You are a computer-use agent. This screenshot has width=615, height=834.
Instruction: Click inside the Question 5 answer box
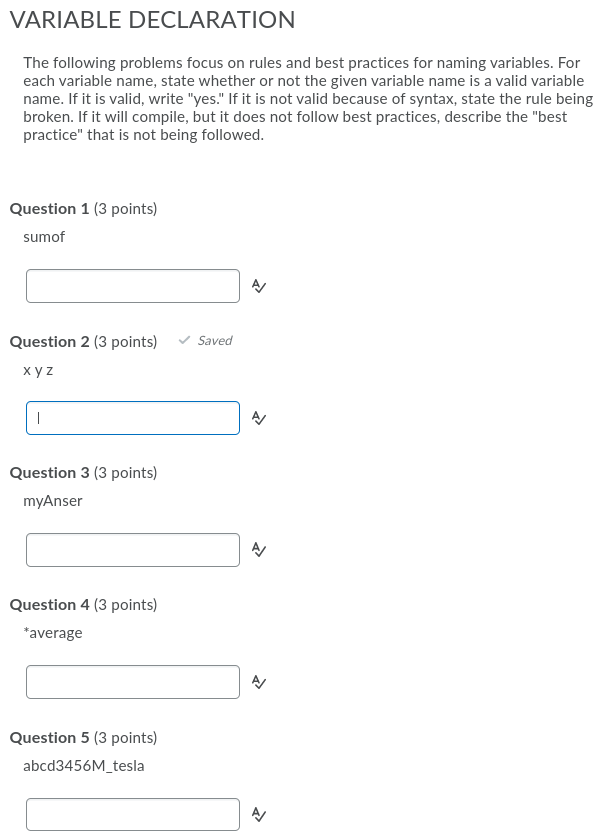click(x=132, y=813)
